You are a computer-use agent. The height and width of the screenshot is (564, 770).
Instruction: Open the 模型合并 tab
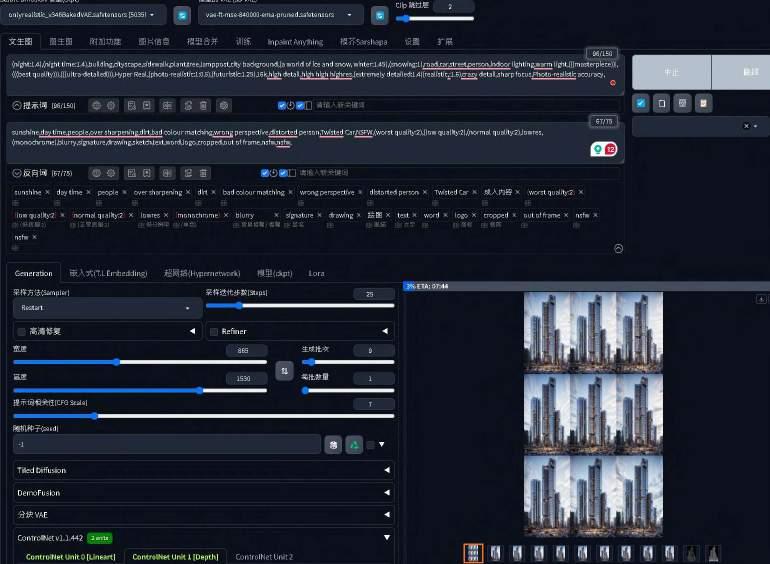click(202, 42)
